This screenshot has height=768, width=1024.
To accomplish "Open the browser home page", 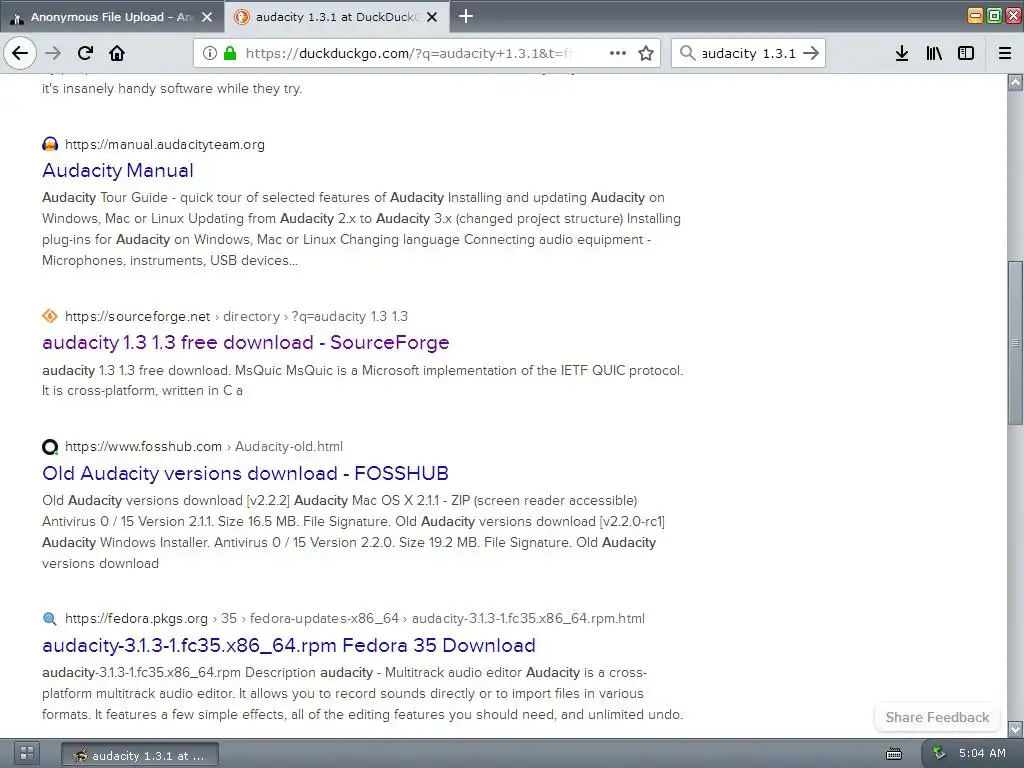I will [x=117, y=53].
